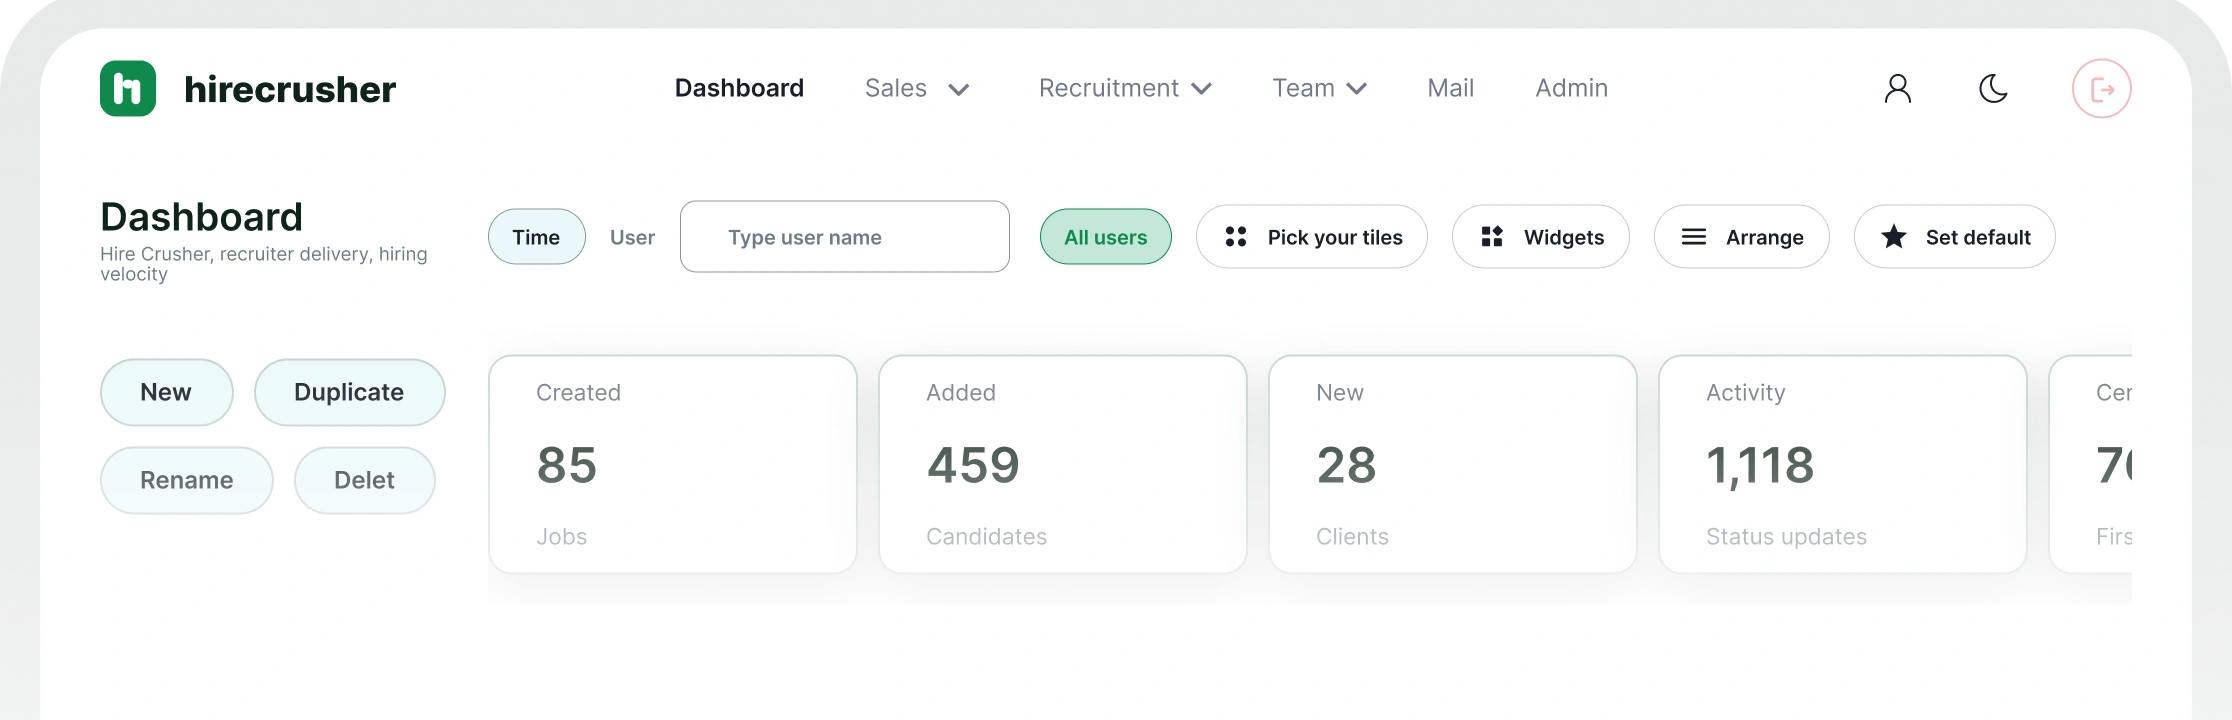The width and height of the screenshot is (2232, 720).
Task: Select the Added Candidates tile
Action: (x=1062, y=464)
